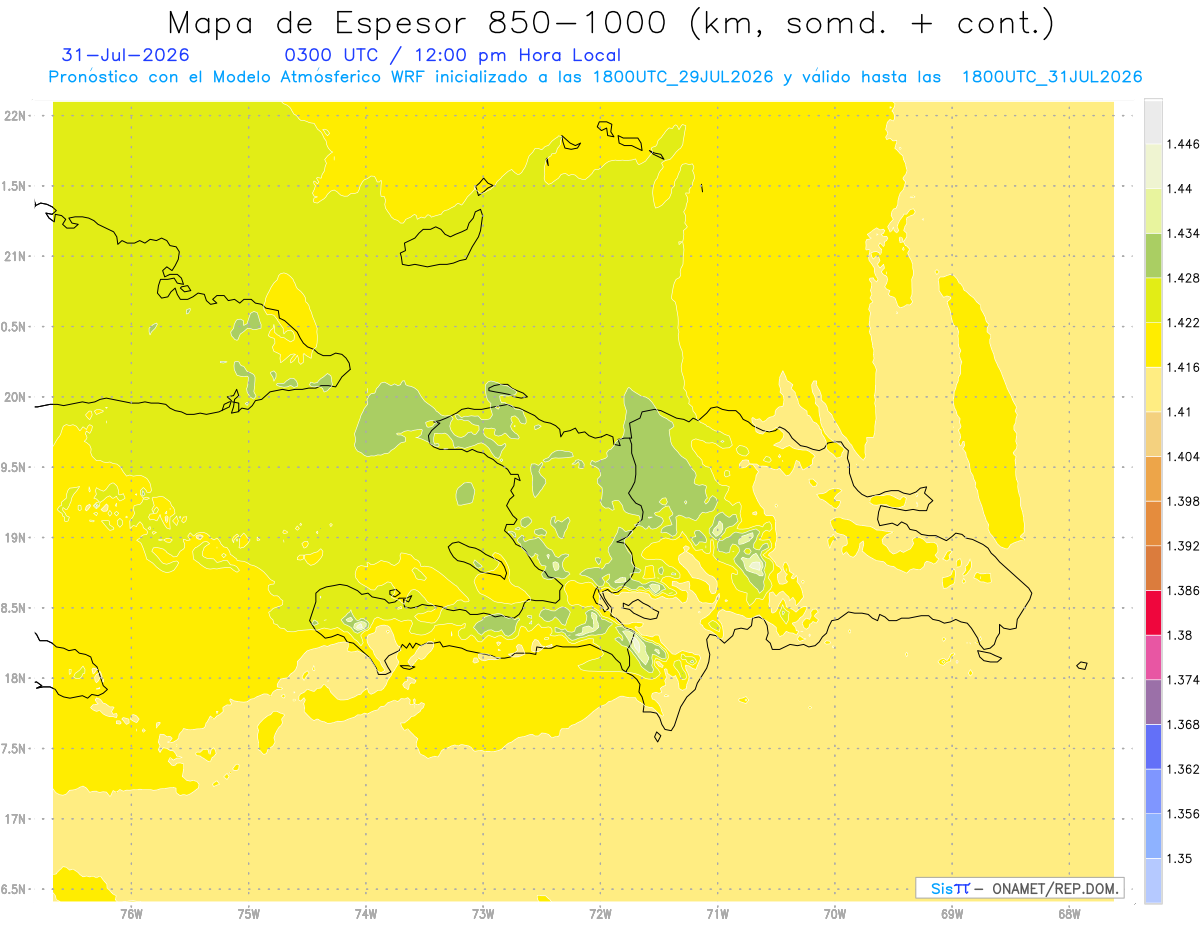The height and width of the screenshot is (927, 1200).
Task: Click the colorbar value "1.38"
Action: pos(1181,635)
